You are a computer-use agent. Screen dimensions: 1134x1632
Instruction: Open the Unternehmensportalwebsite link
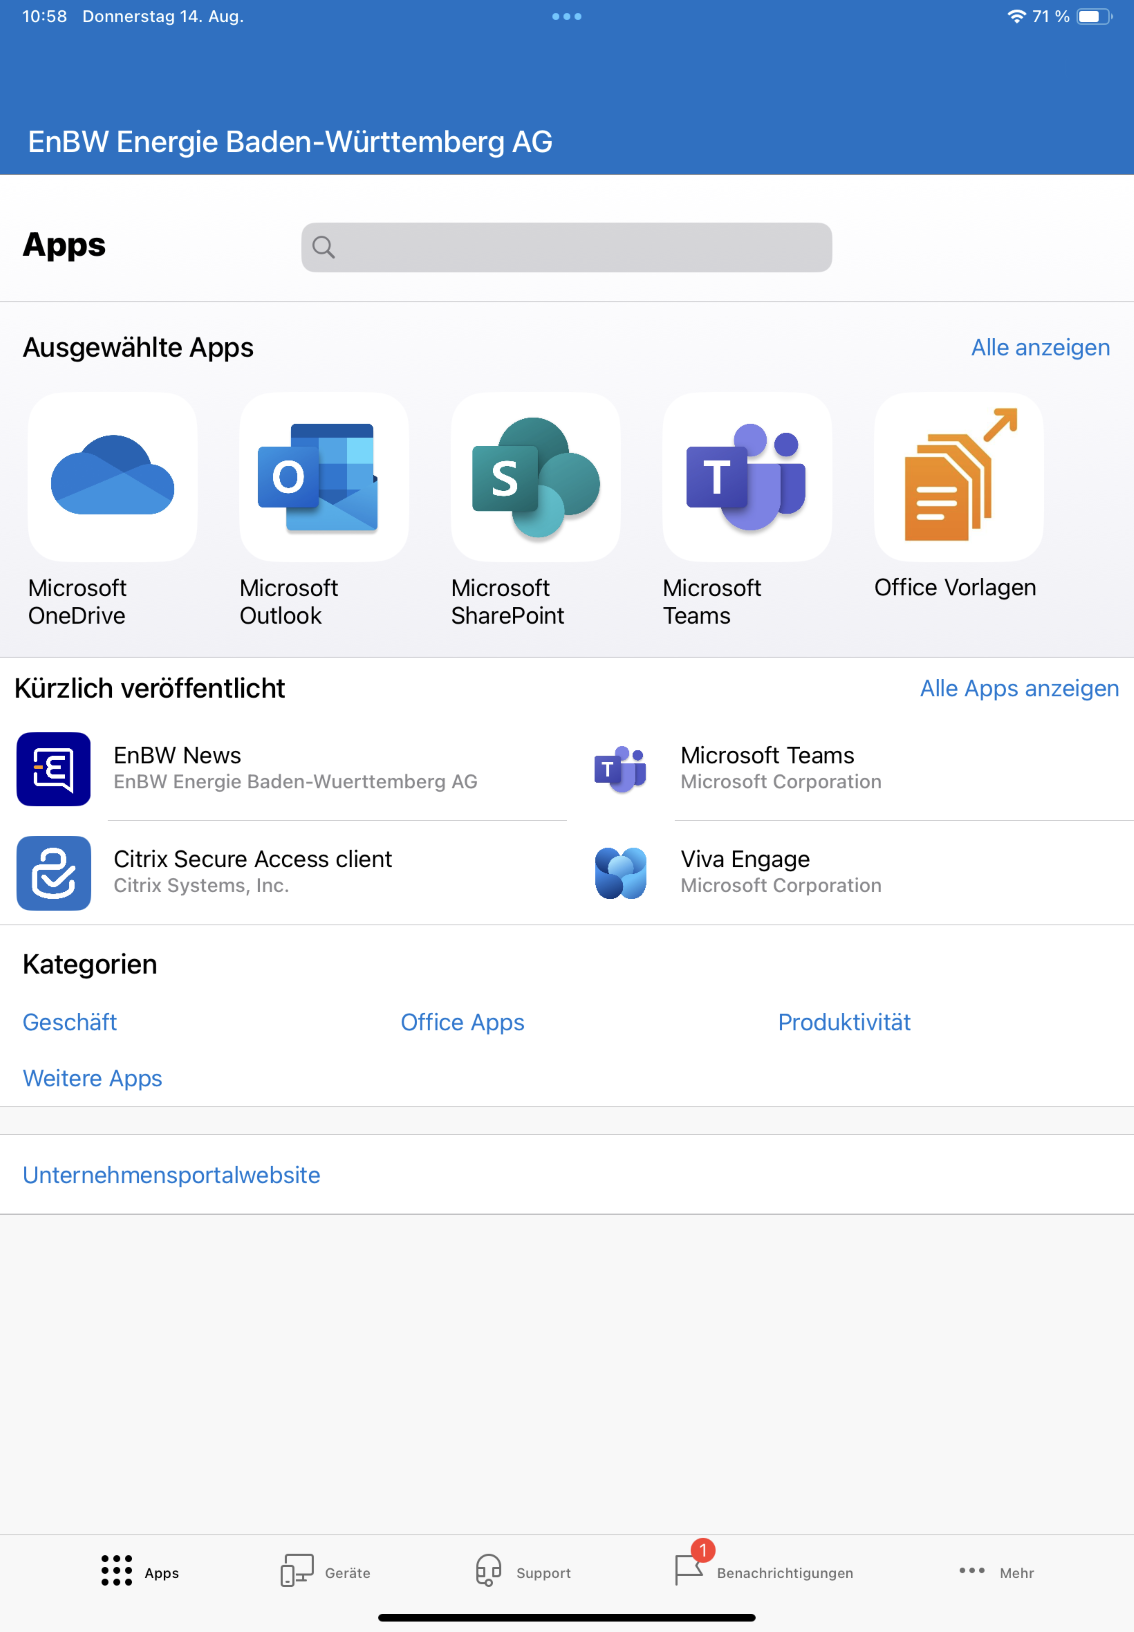172,1175
